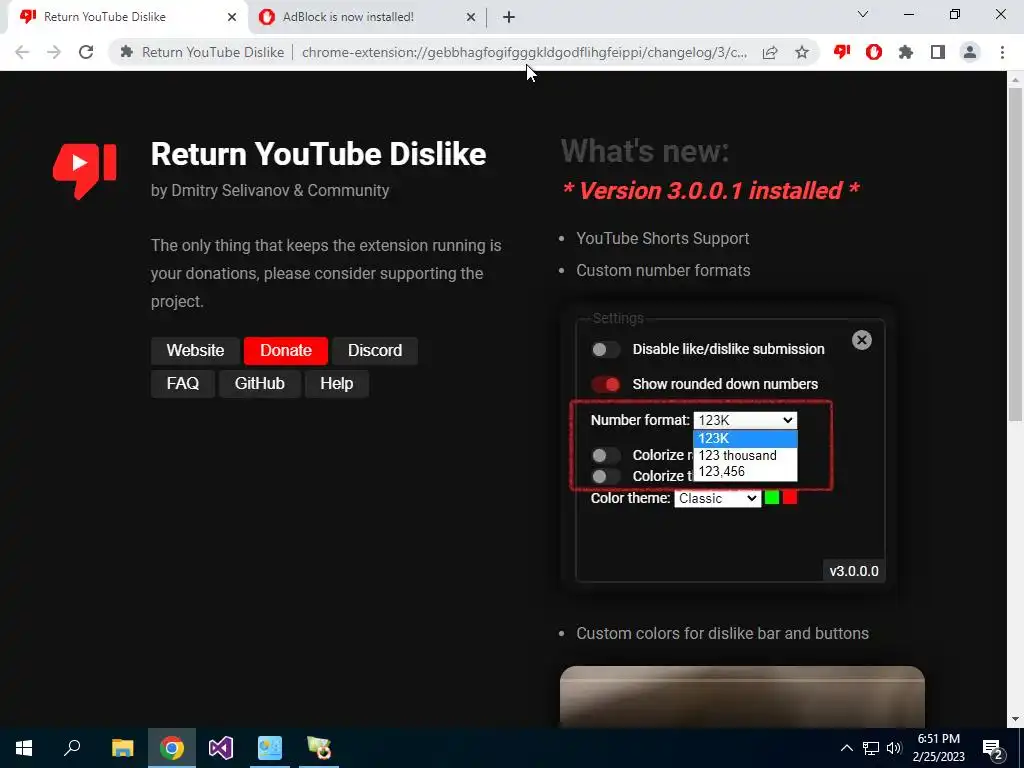Toggle Show rounded down numbers switch

click(605, 384)
